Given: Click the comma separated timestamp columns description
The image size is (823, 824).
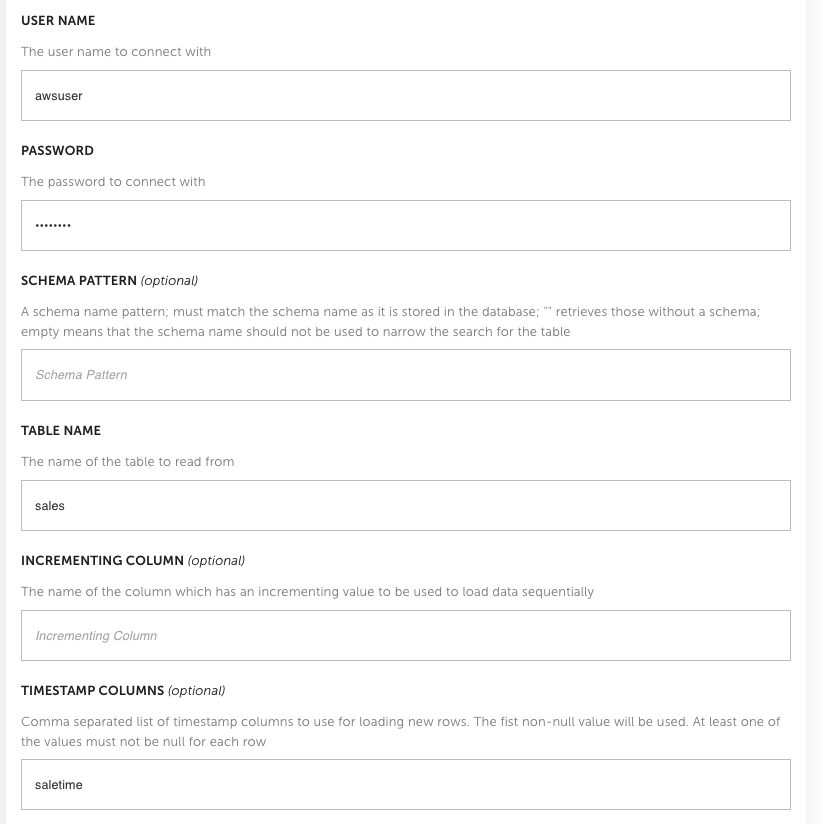Looking at the screenshot, I should click(x=400, y=732).
